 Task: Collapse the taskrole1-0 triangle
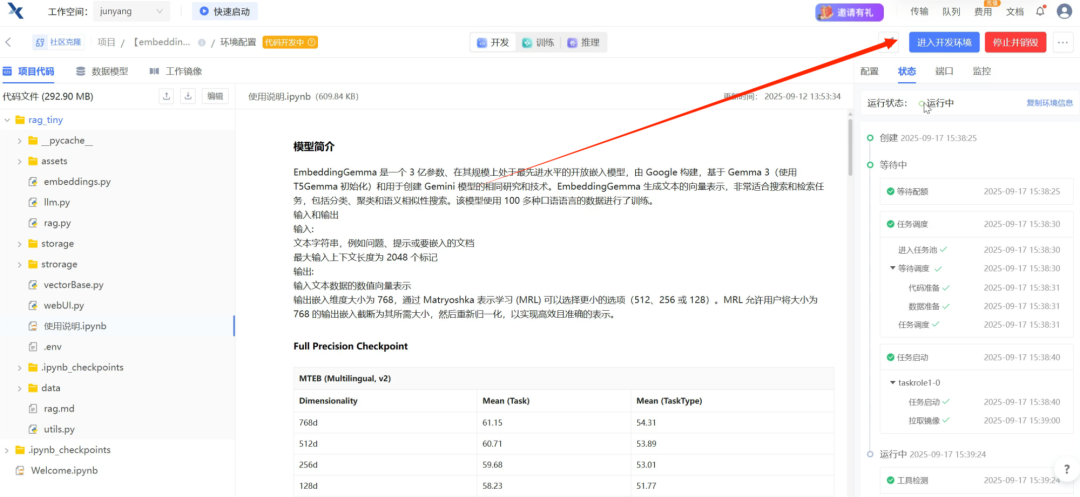(x=893, y=383)
